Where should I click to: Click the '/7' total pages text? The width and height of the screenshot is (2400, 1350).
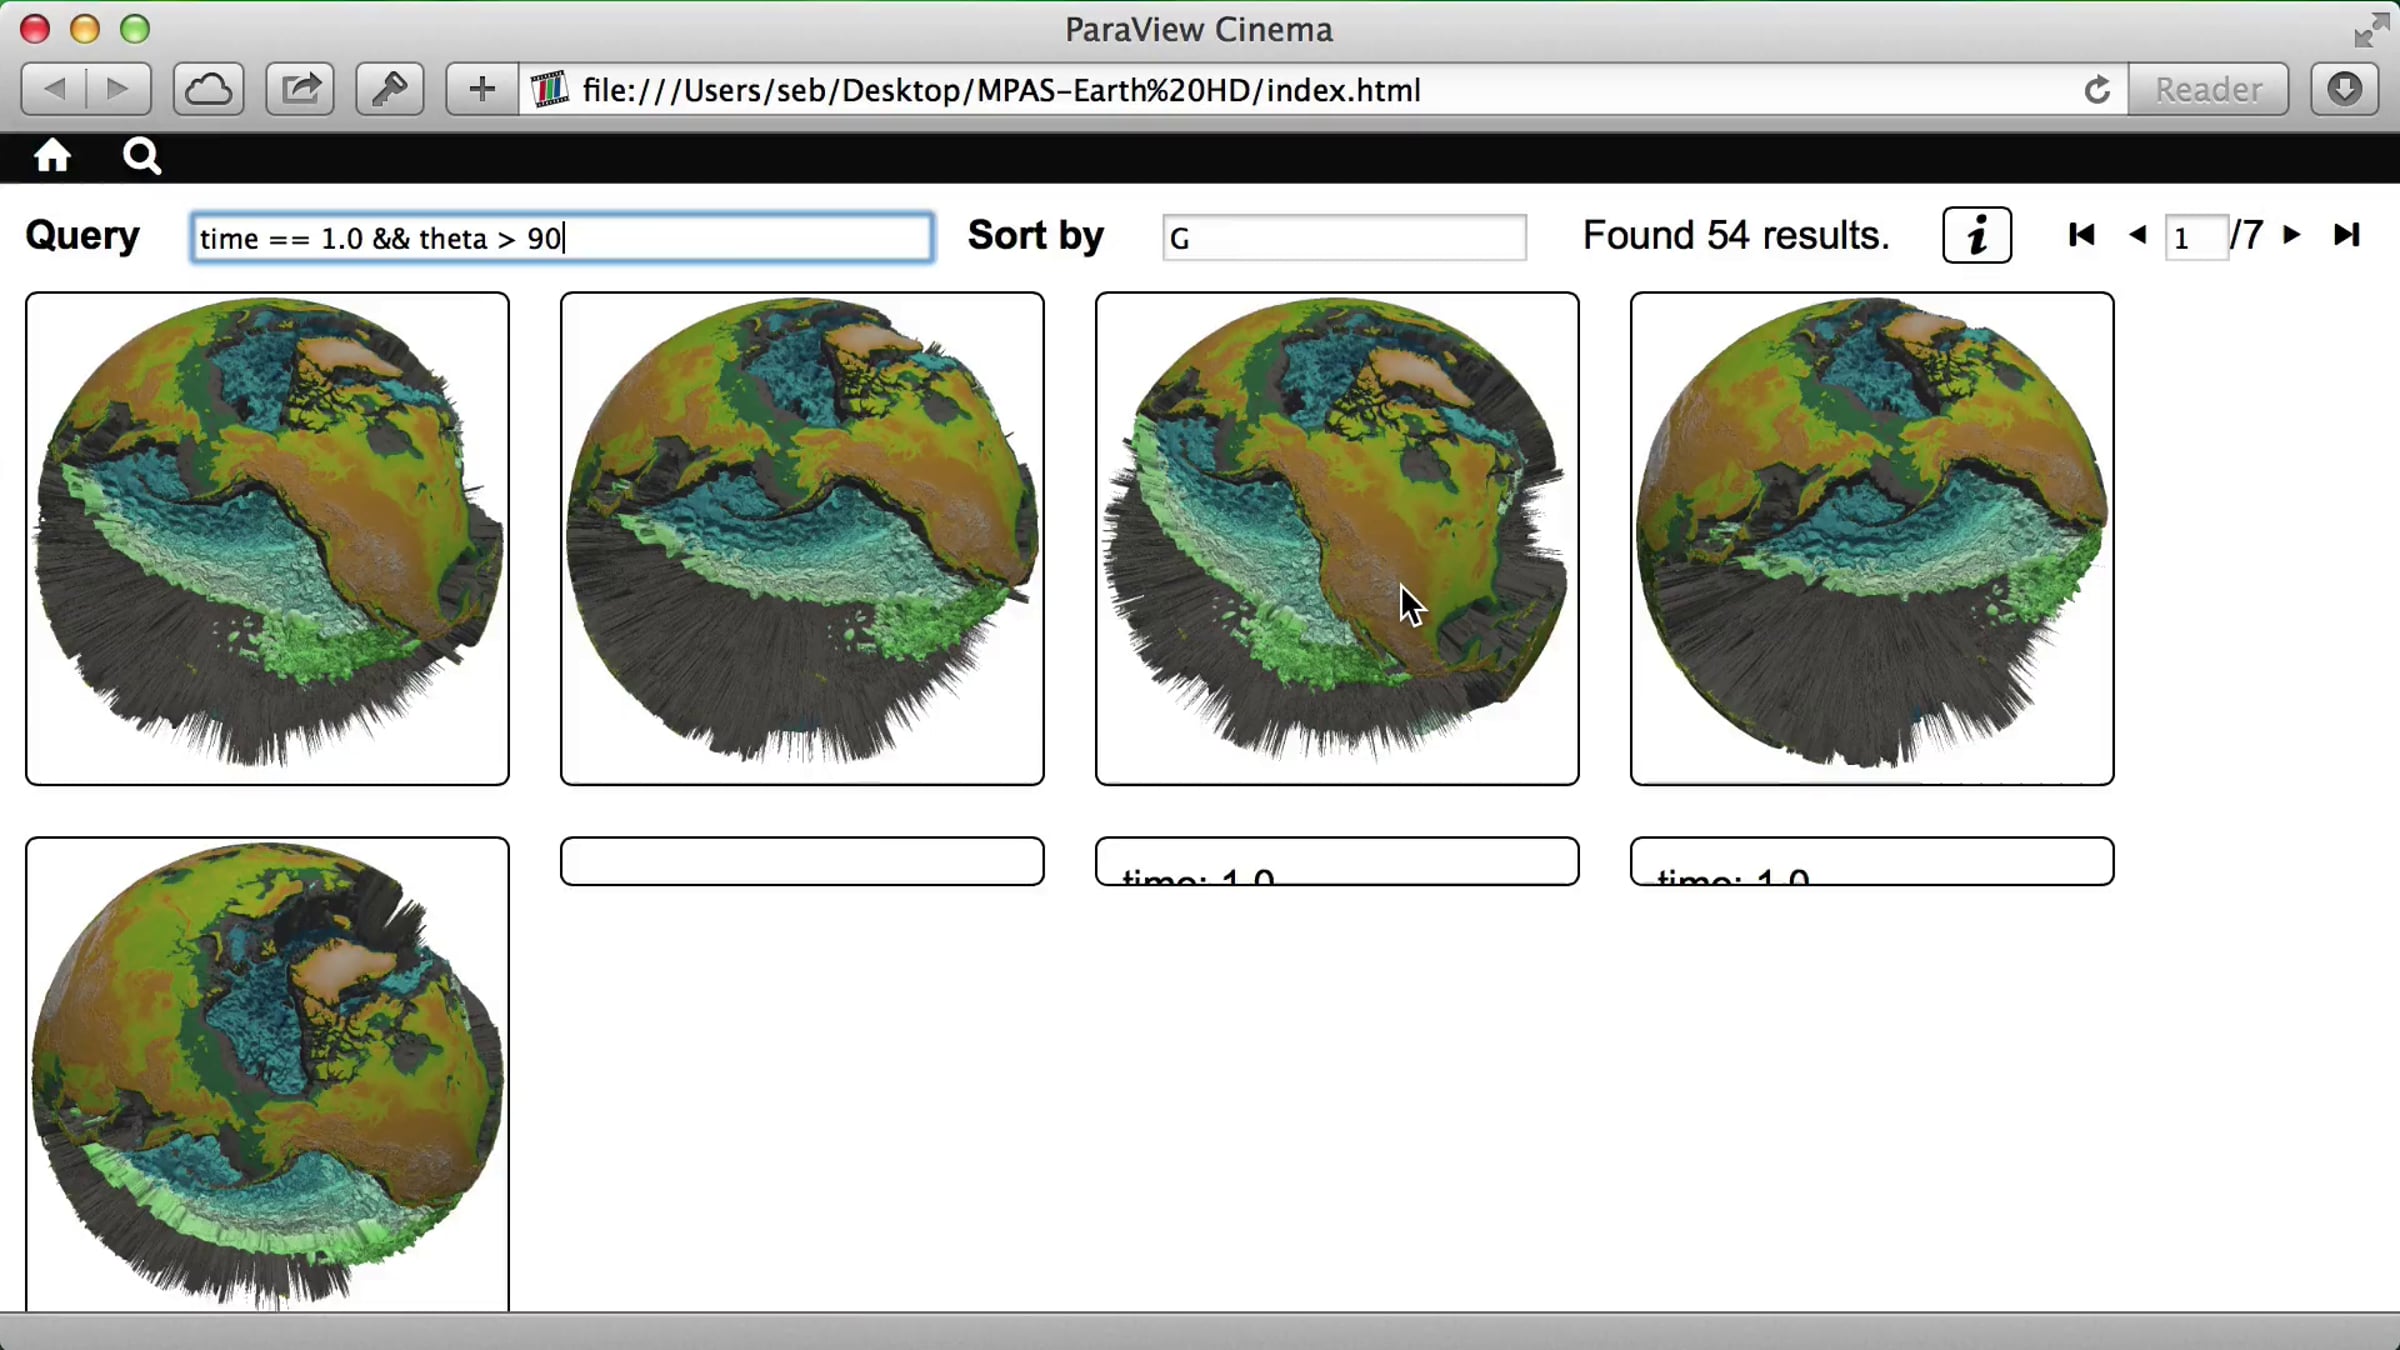2247,236
